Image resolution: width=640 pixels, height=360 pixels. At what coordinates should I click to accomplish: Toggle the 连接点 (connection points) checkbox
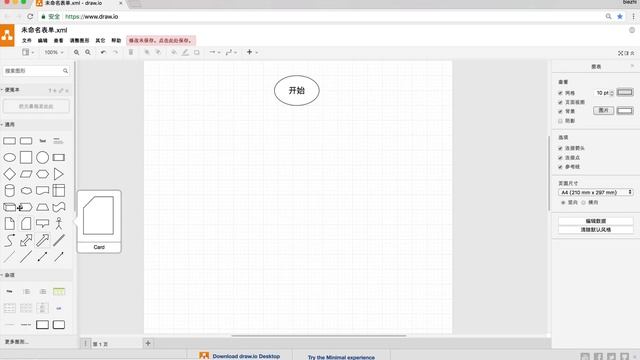pyautogui.click(x=560, y=158)
